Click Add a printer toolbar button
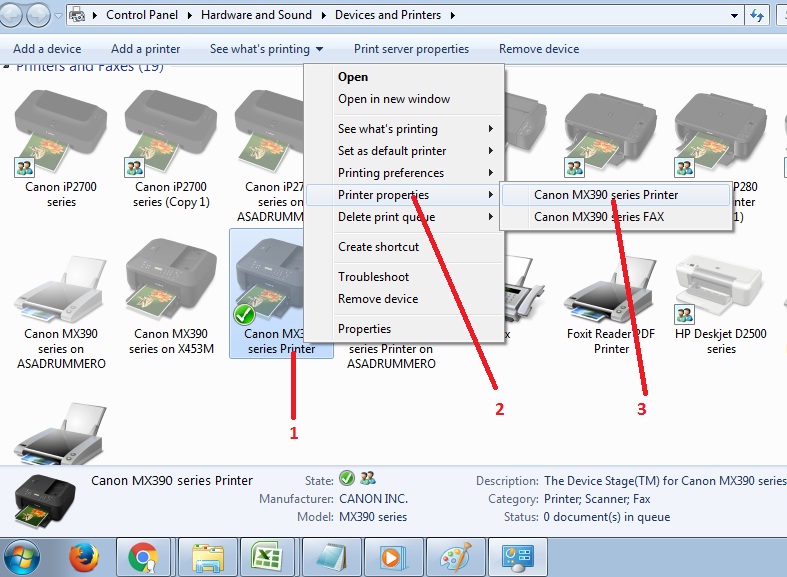787x577 pixels. 146,49
